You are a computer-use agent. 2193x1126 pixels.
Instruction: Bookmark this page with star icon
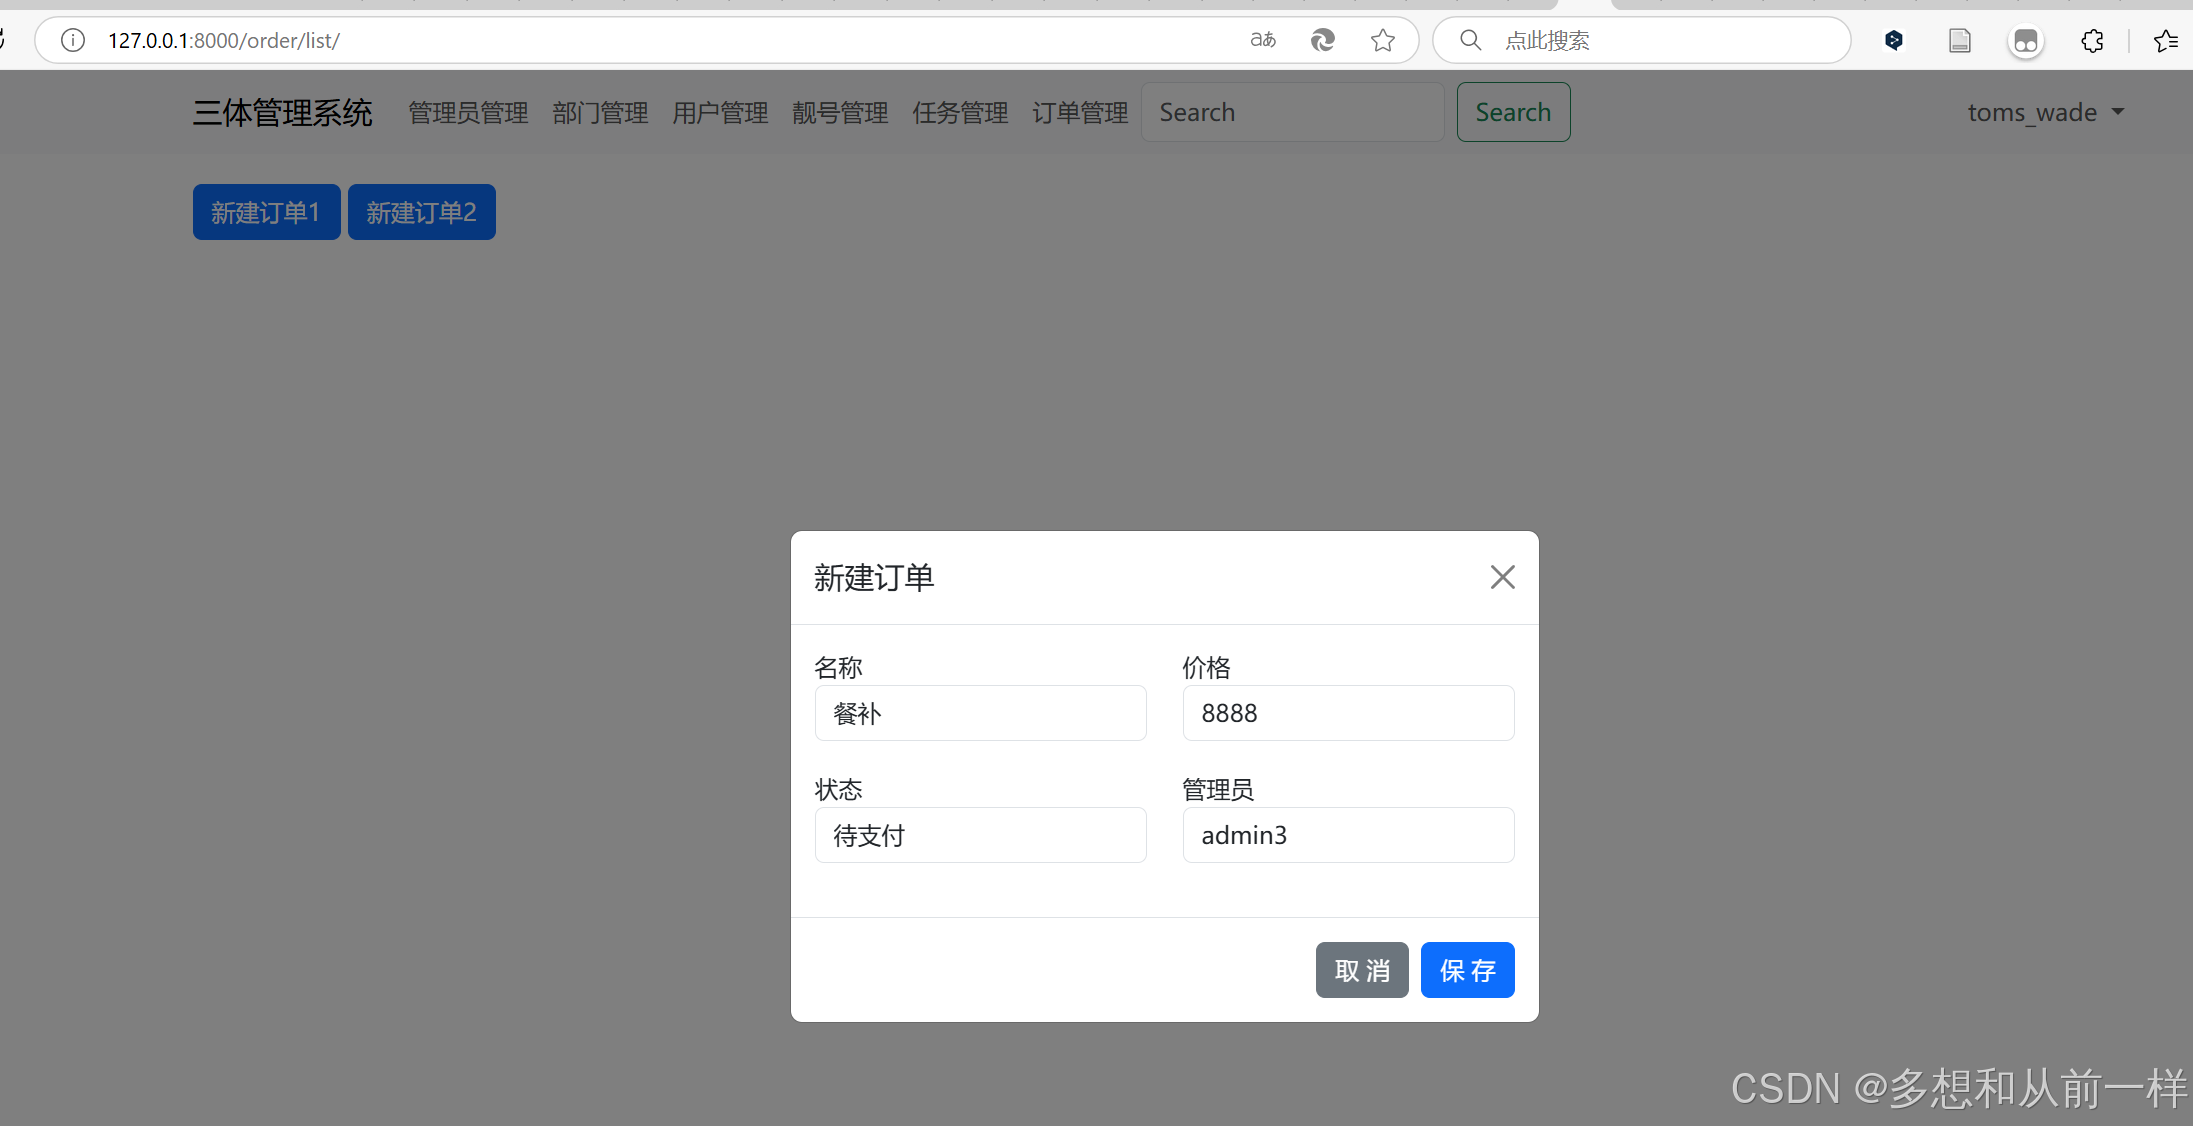pos(1383,40)
